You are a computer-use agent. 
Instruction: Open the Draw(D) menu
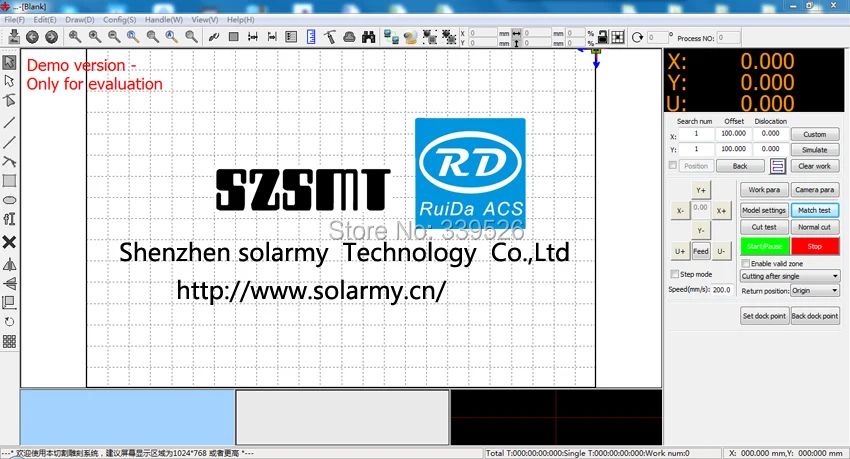pos(80,20)
